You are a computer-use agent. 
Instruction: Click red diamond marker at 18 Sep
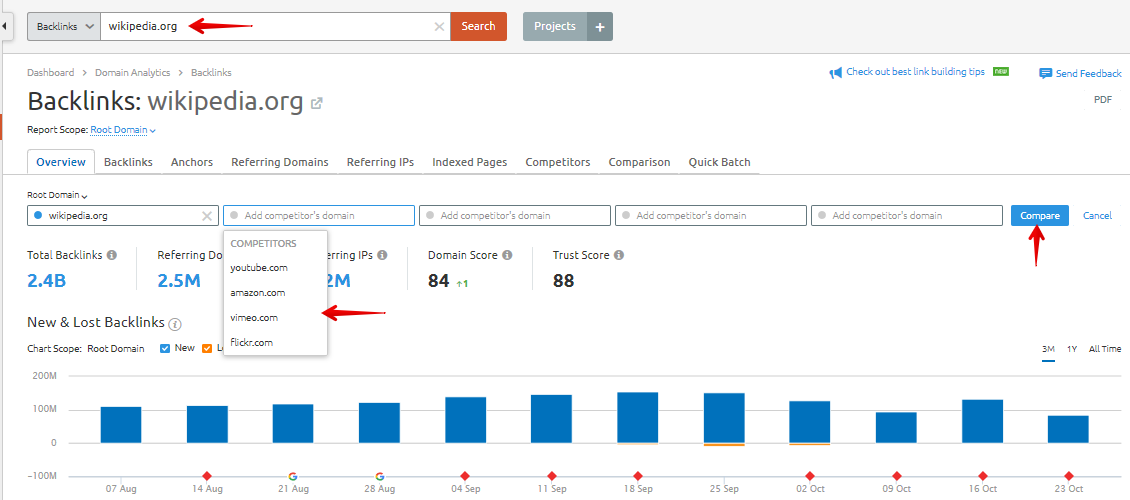pos(637,476)
